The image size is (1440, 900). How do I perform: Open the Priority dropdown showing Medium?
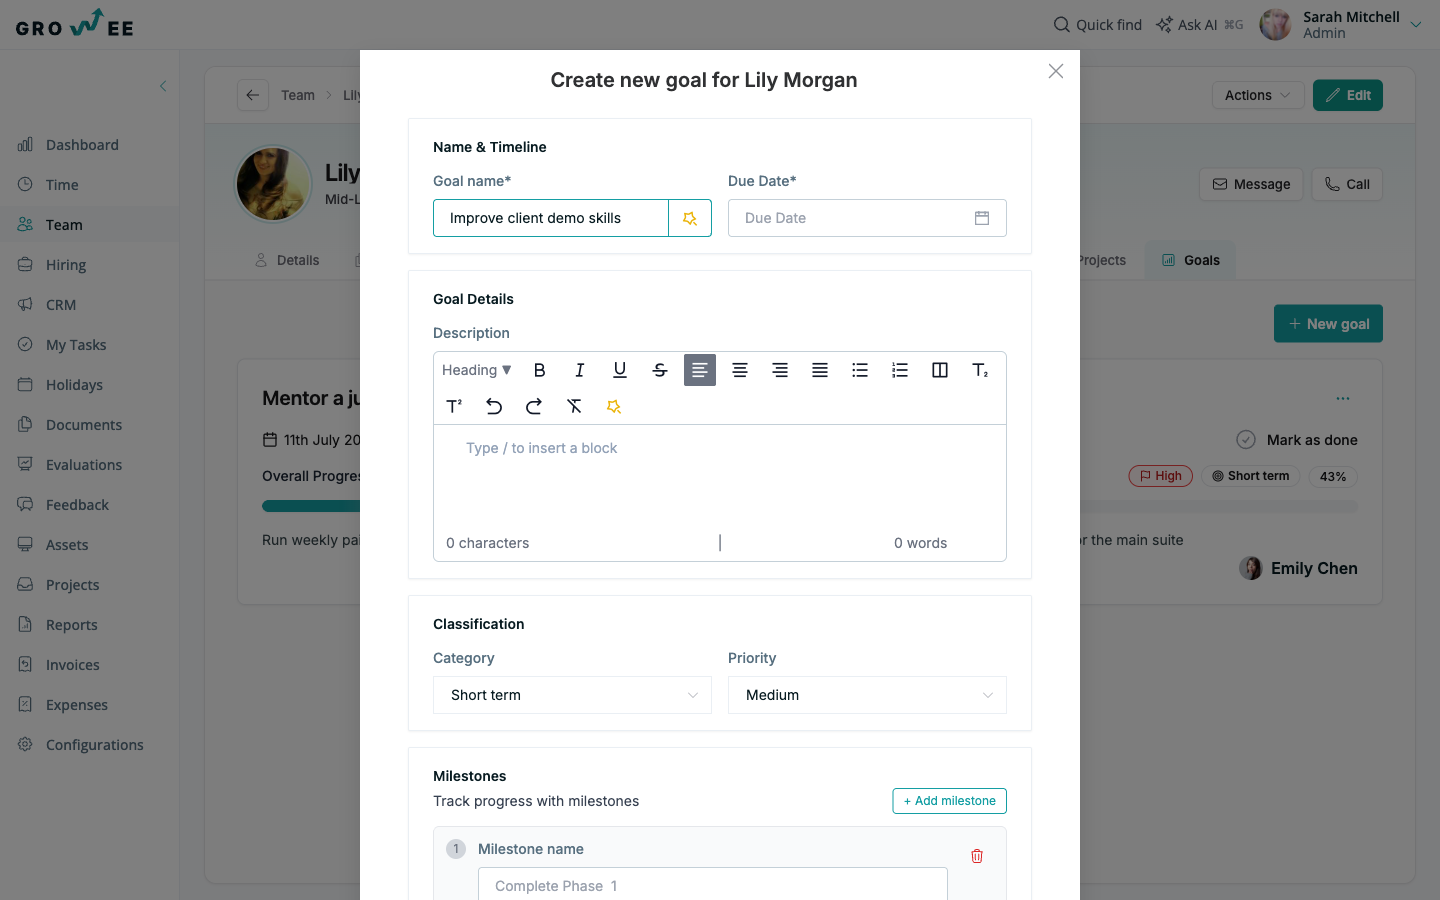click(x=867, y=695)
